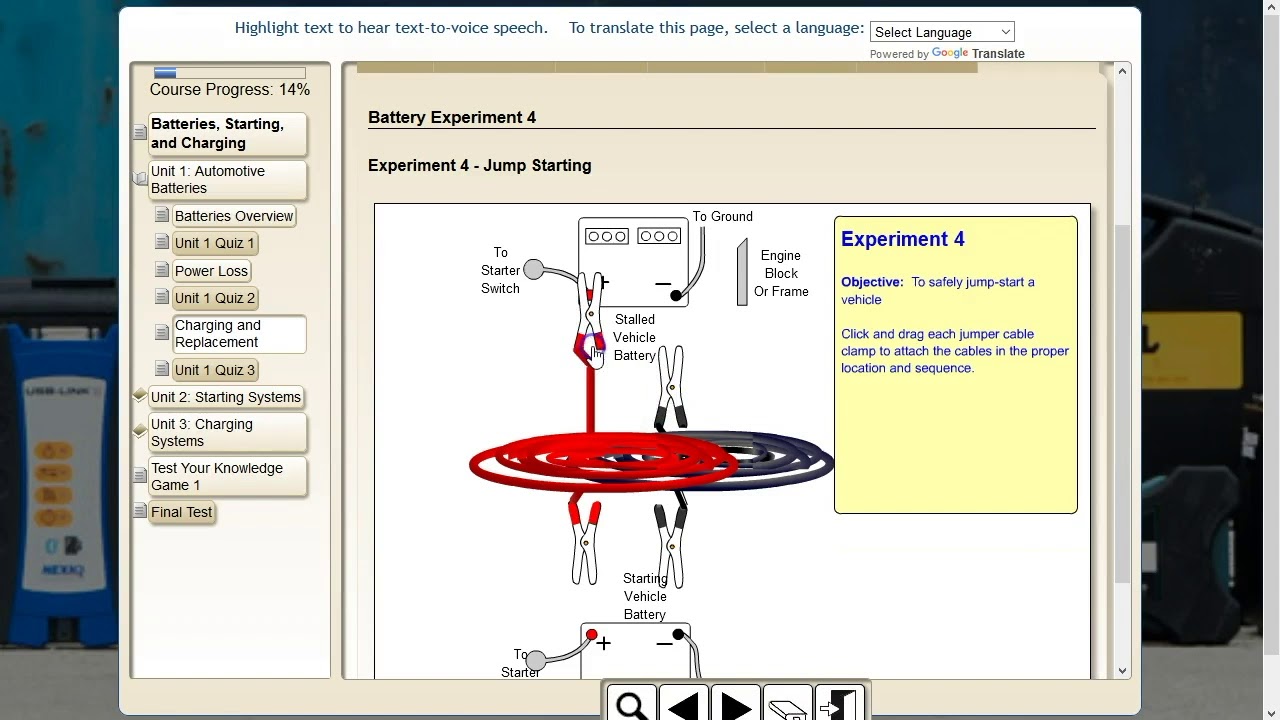Open Unit 1 Quiz 1
Viewport: 1280px width, 720px height.
click(215, 242)
